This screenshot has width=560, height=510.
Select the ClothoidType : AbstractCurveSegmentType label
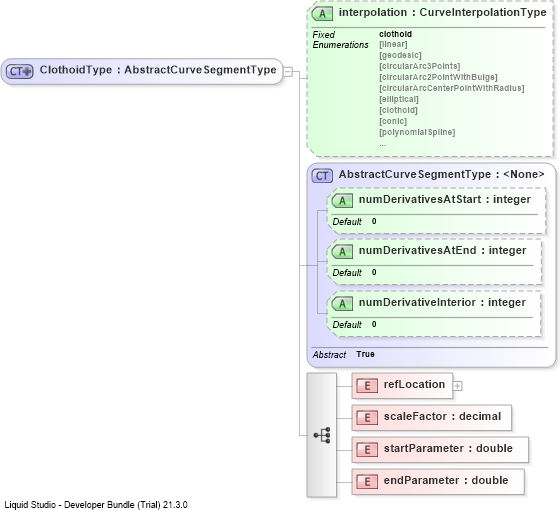158,70
